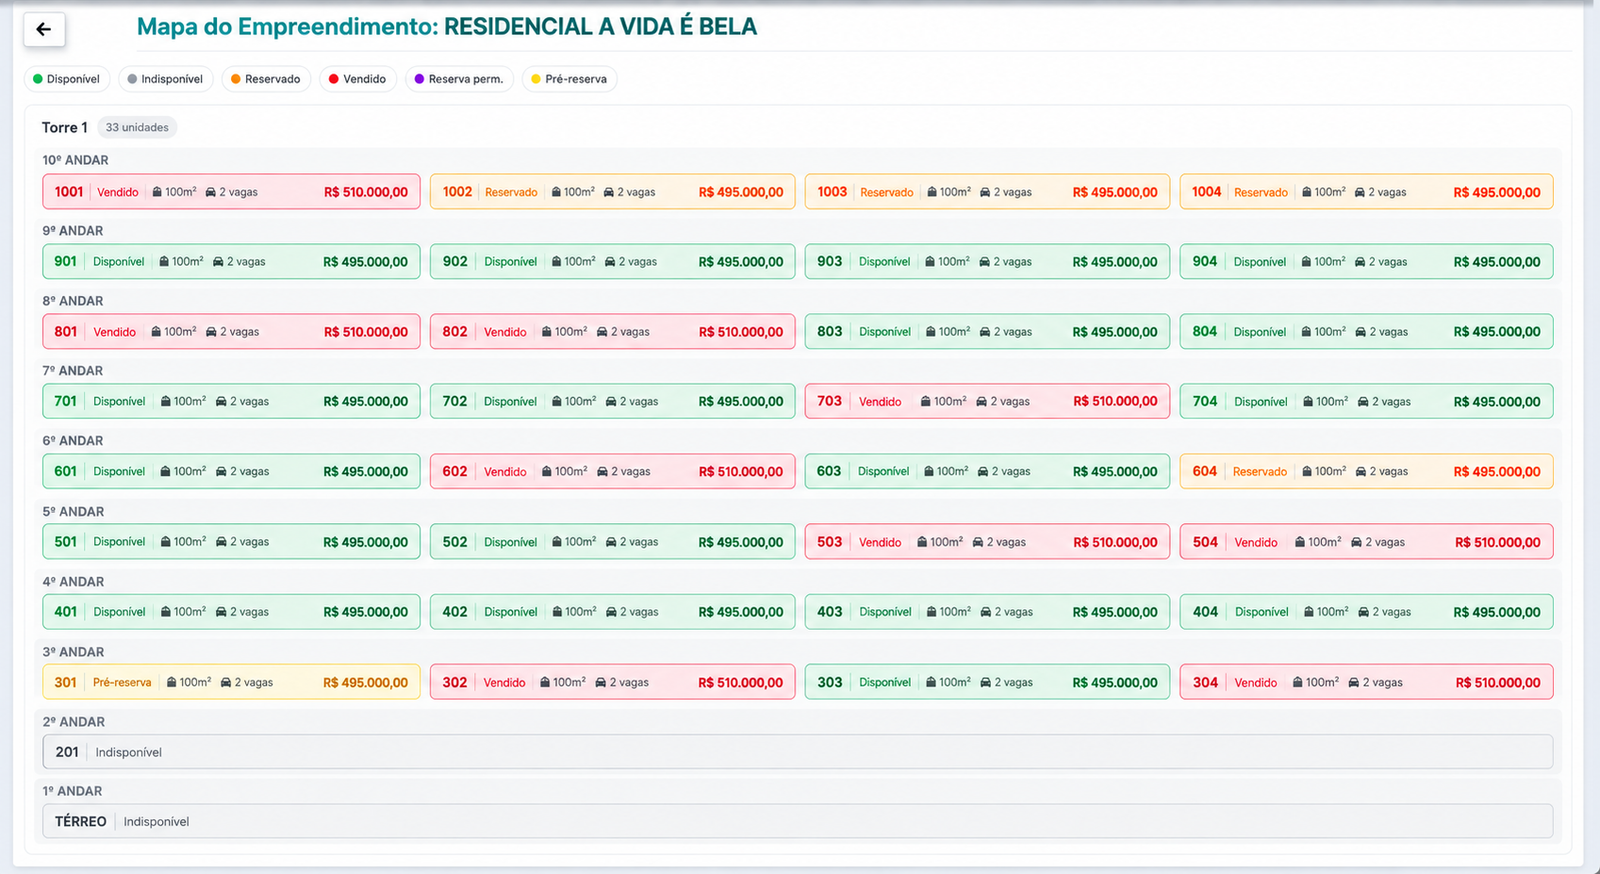
Task: Open pre-reserved unit 301 card
Action: 231,682
